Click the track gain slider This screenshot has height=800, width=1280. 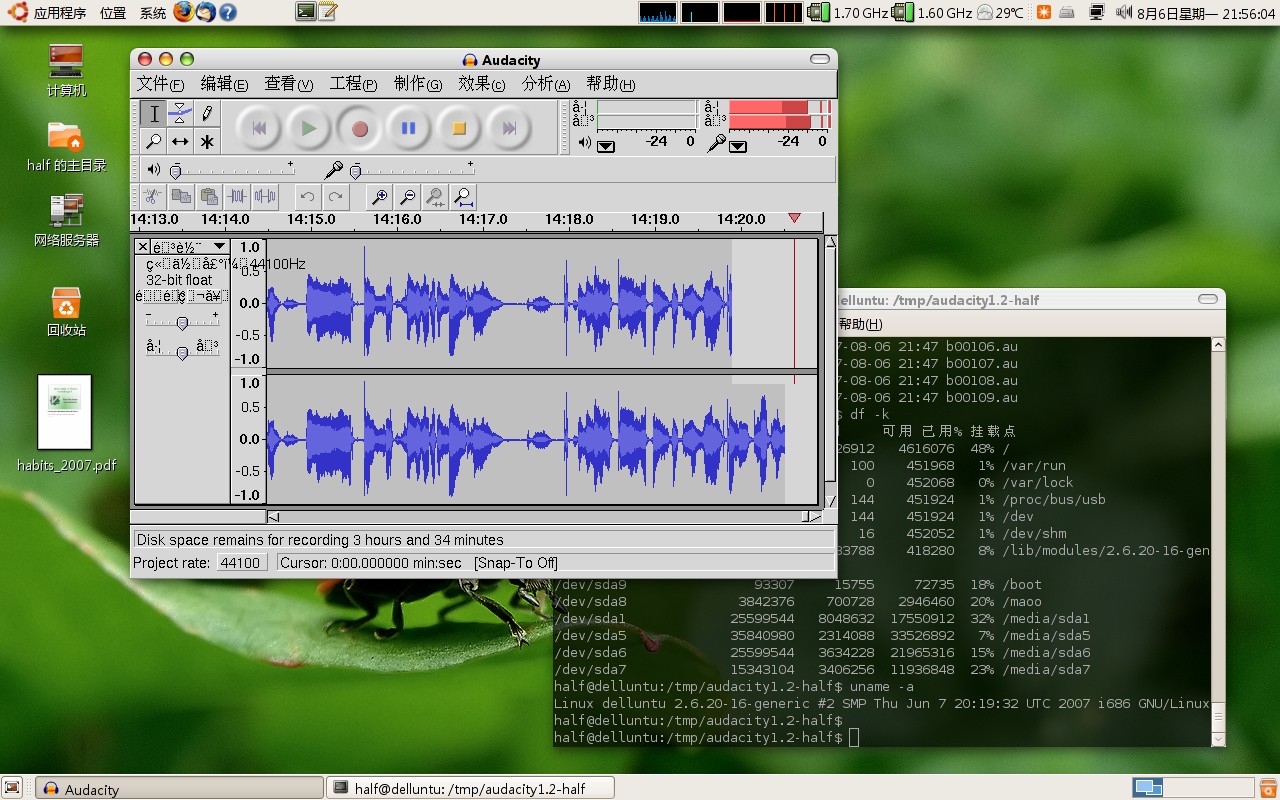click(x=182, y=322)
